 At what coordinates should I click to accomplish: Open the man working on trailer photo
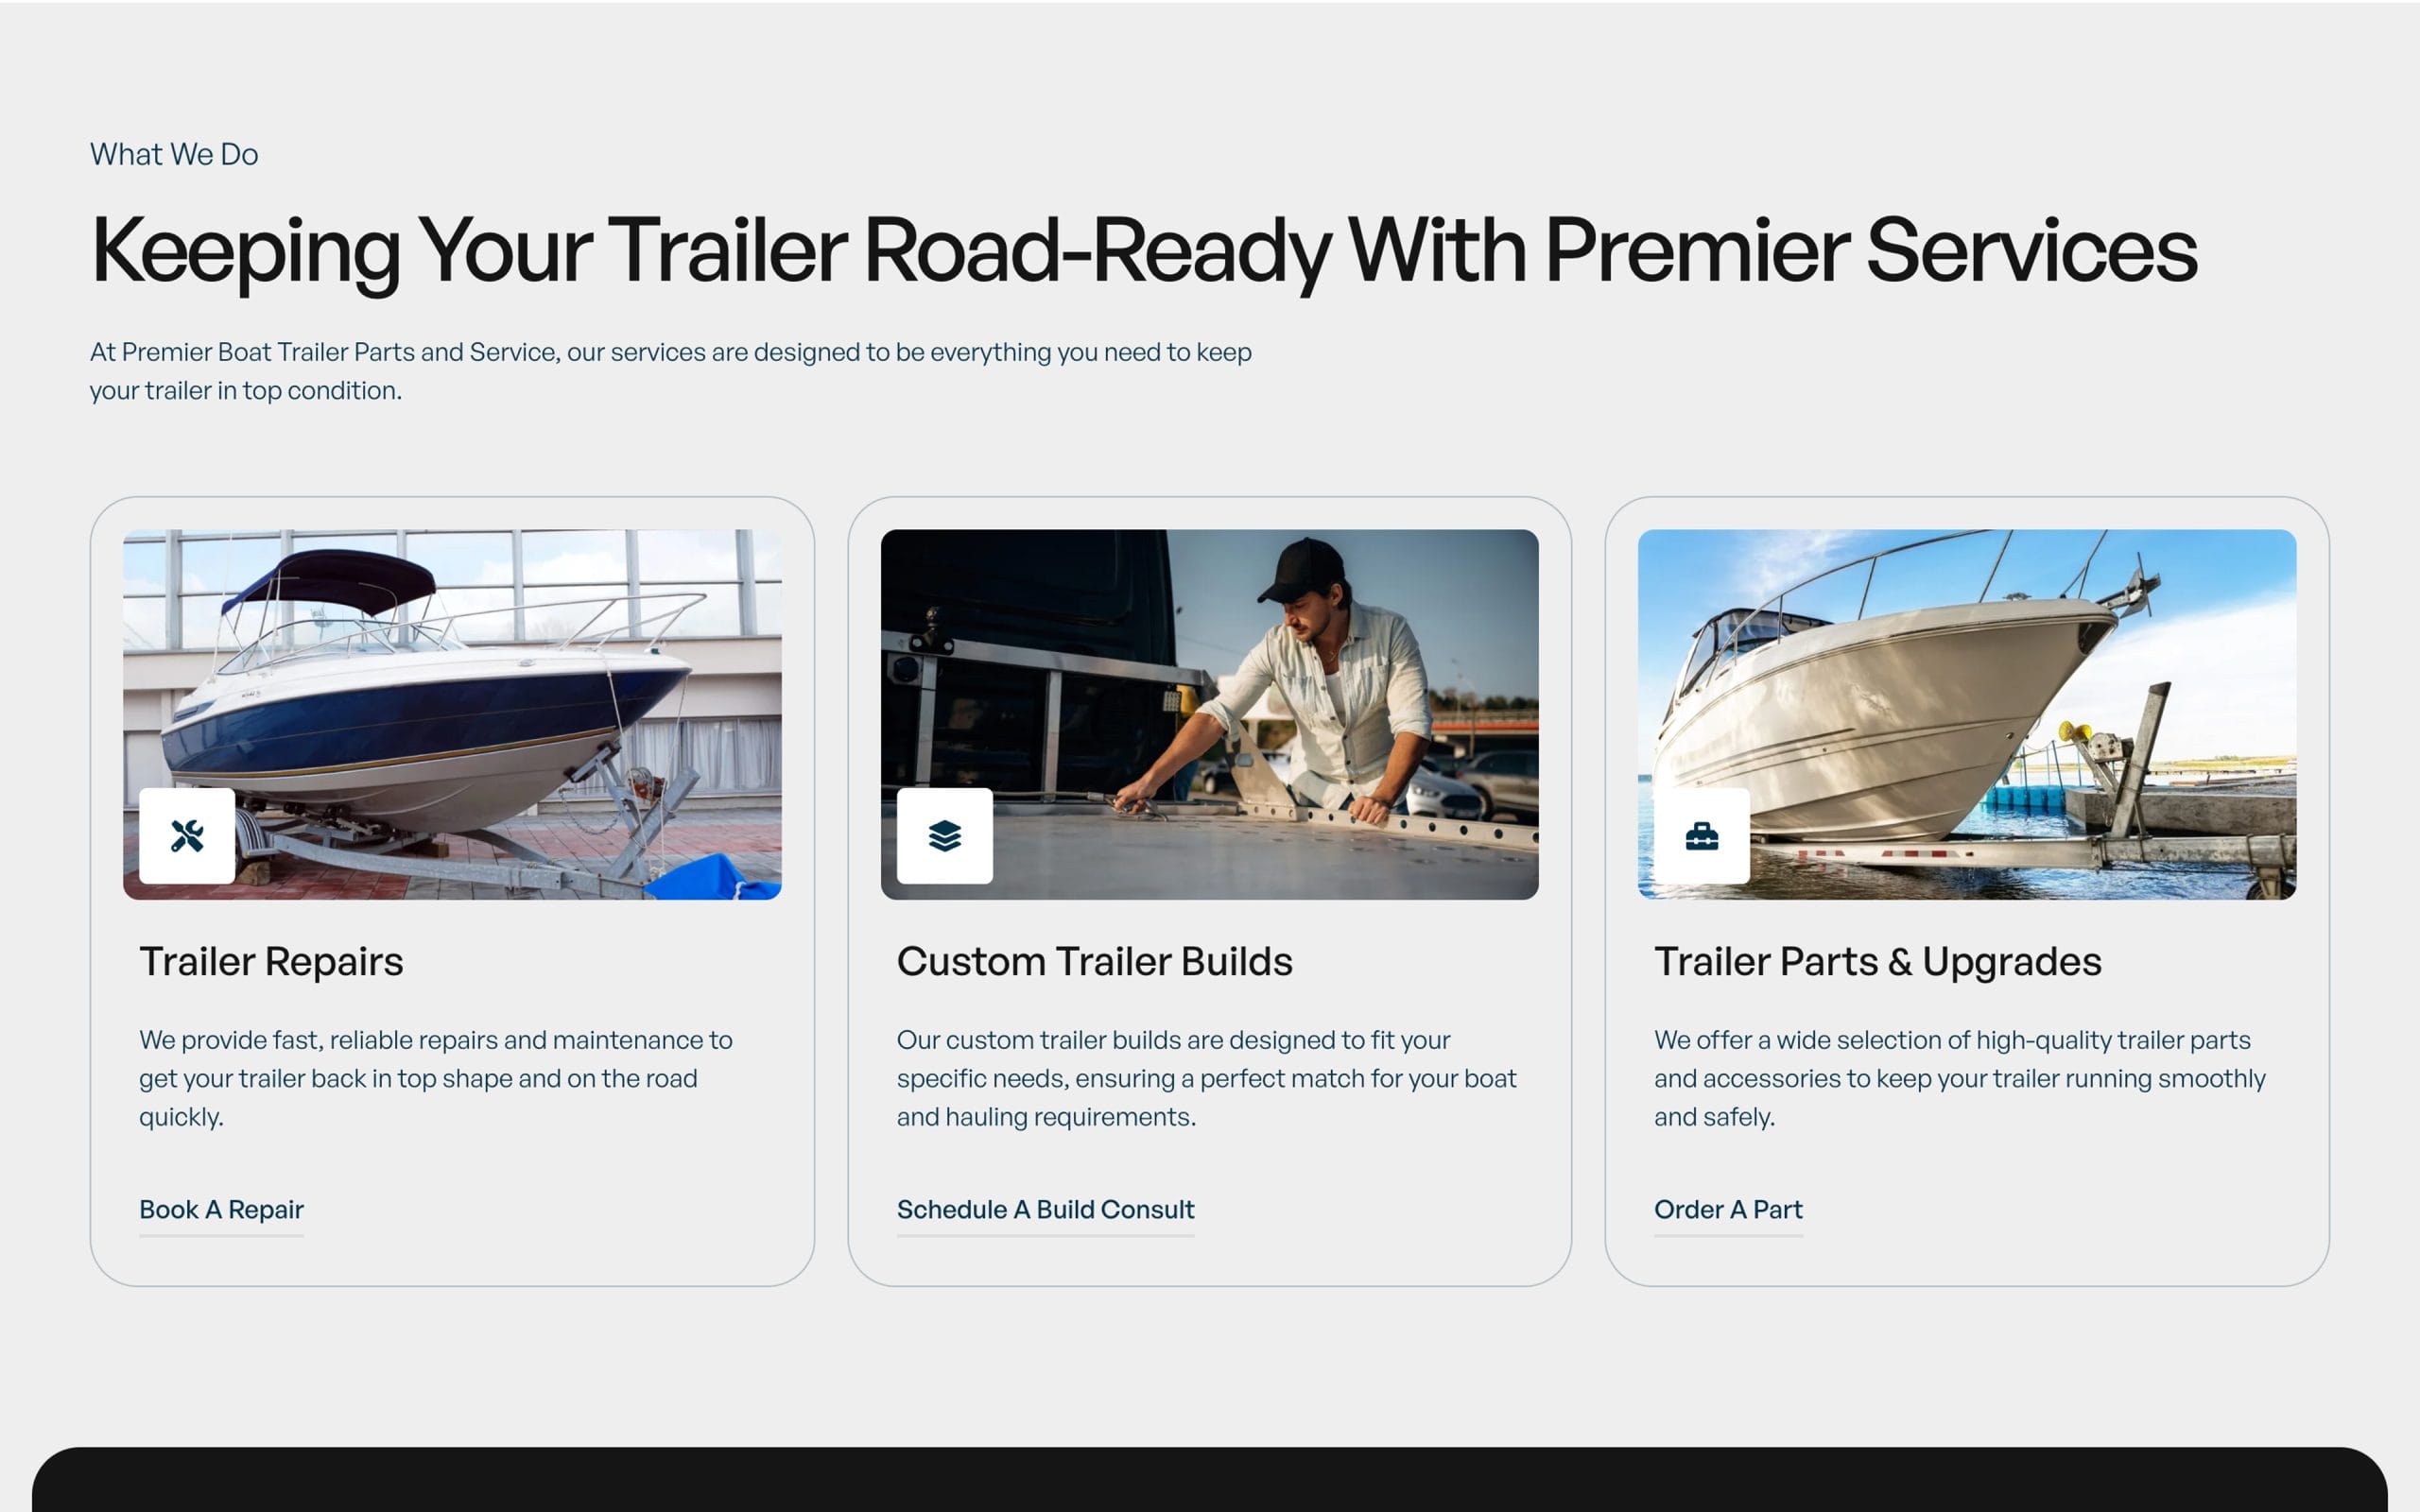1209,714
